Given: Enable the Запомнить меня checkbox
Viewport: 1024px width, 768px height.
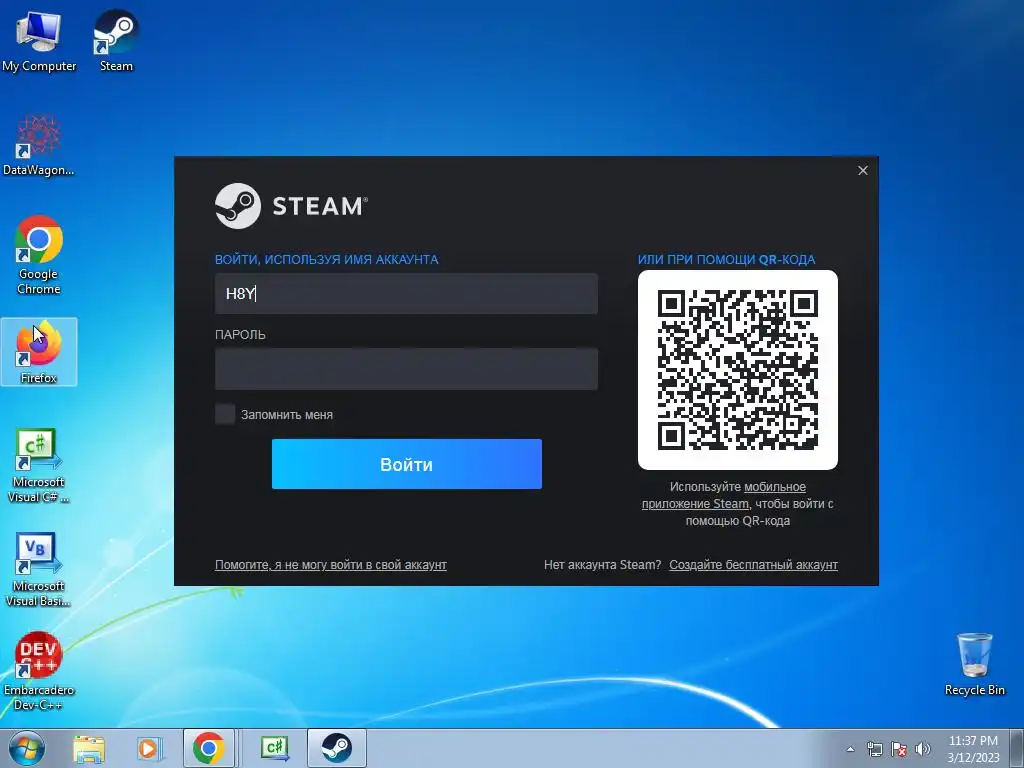Looking at the screenshot, I should coord(225,414).
